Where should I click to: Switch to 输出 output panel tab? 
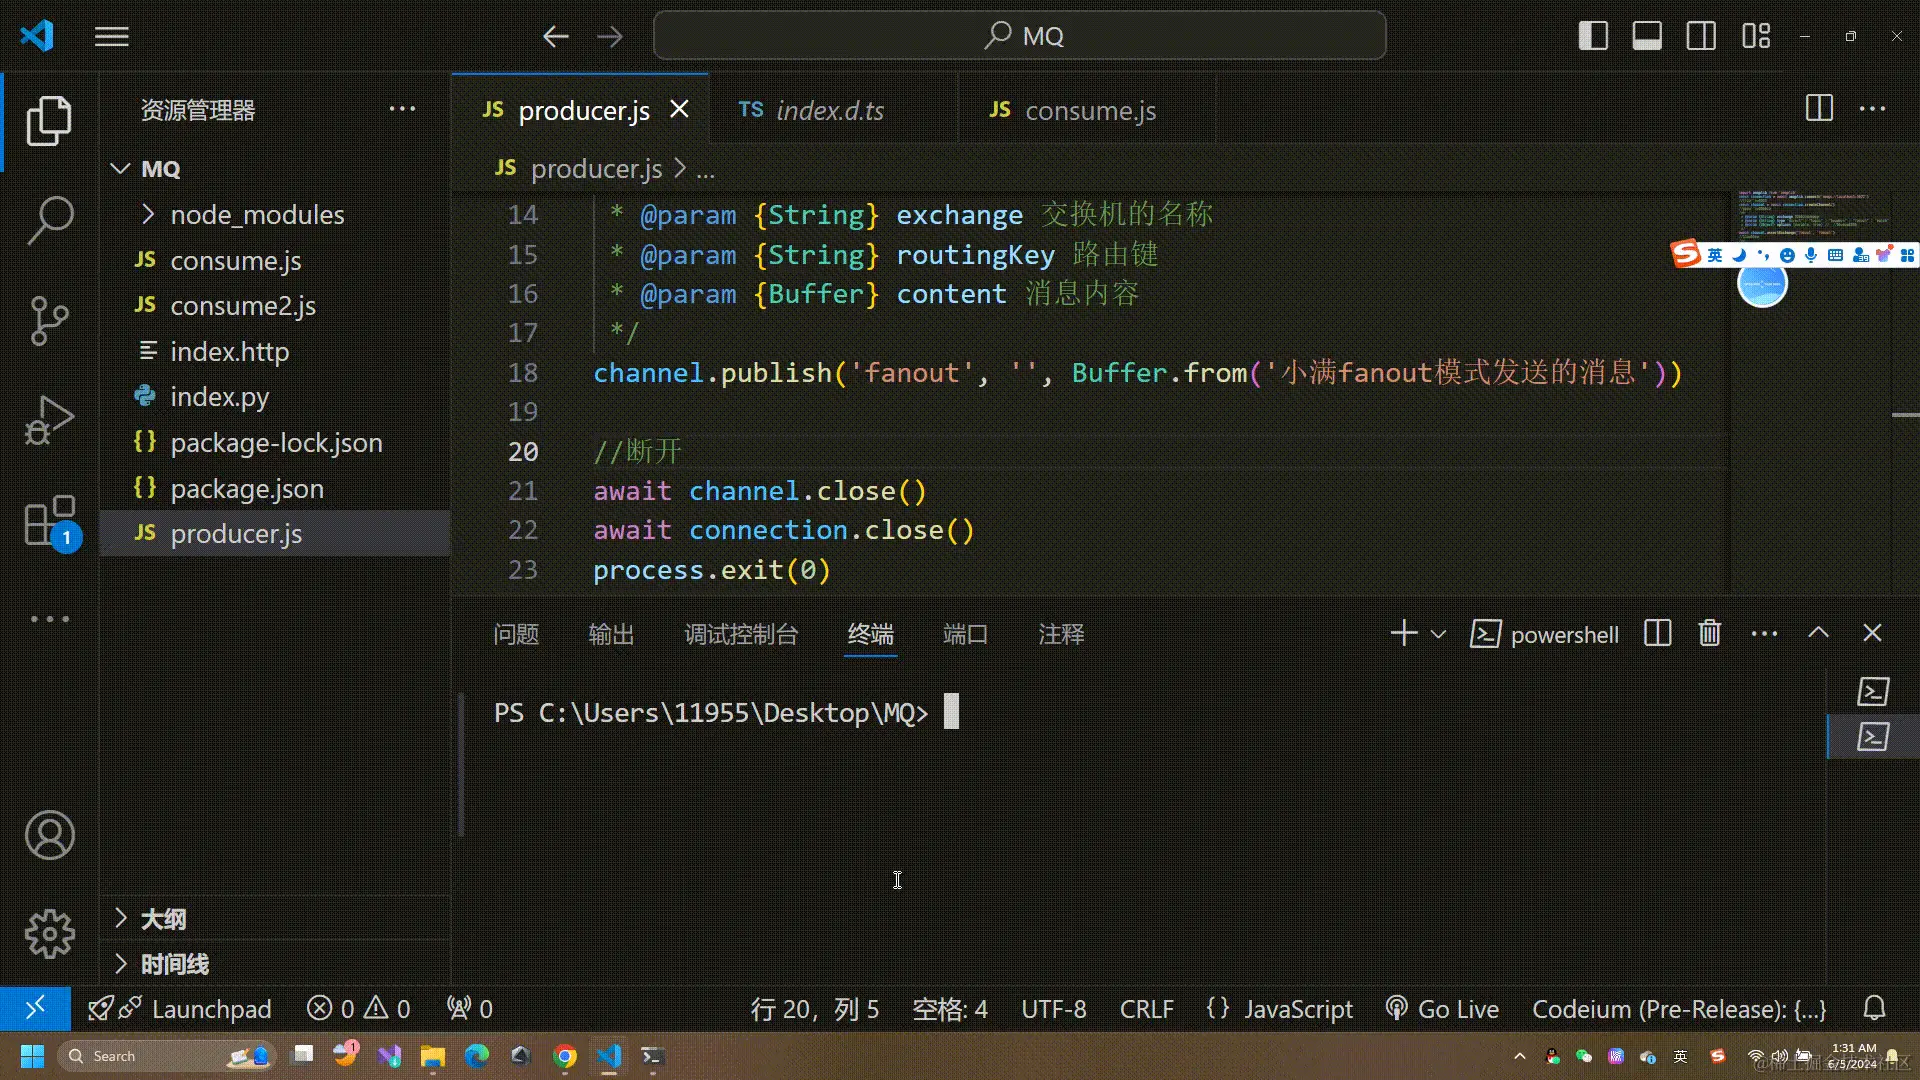click(611, 635)
